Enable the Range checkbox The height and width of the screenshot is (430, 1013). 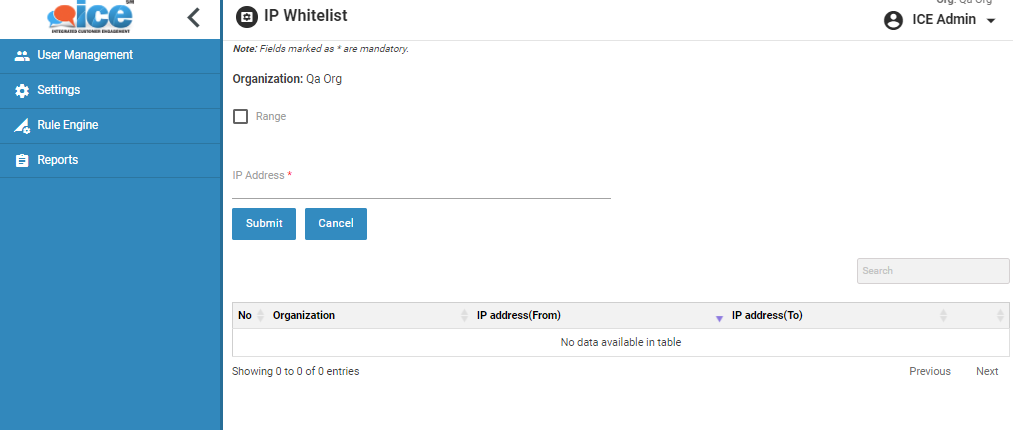[240, 116]
